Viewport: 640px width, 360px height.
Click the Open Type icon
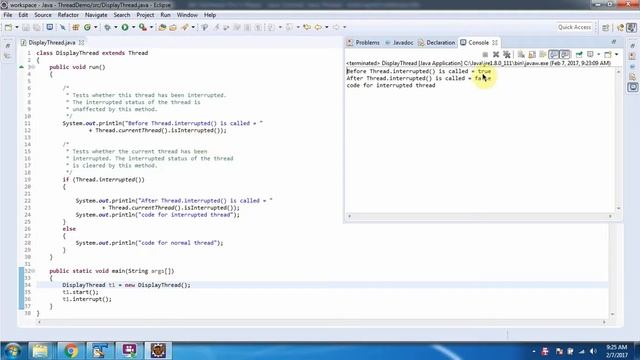(x=162, y=27)
